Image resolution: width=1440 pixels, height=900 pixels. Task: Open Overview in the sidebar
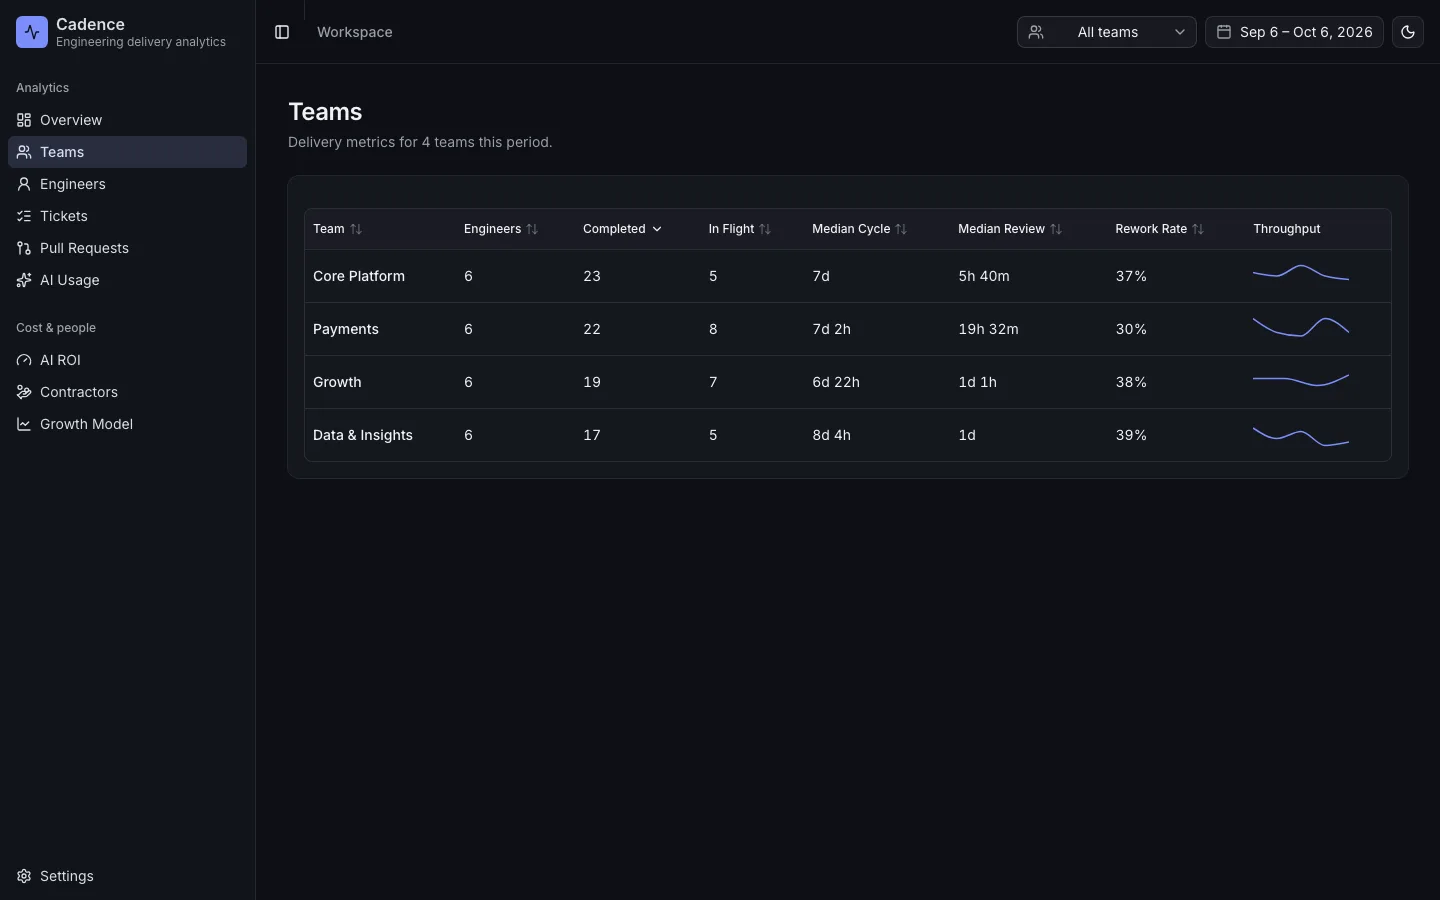(x=127, y=120)
